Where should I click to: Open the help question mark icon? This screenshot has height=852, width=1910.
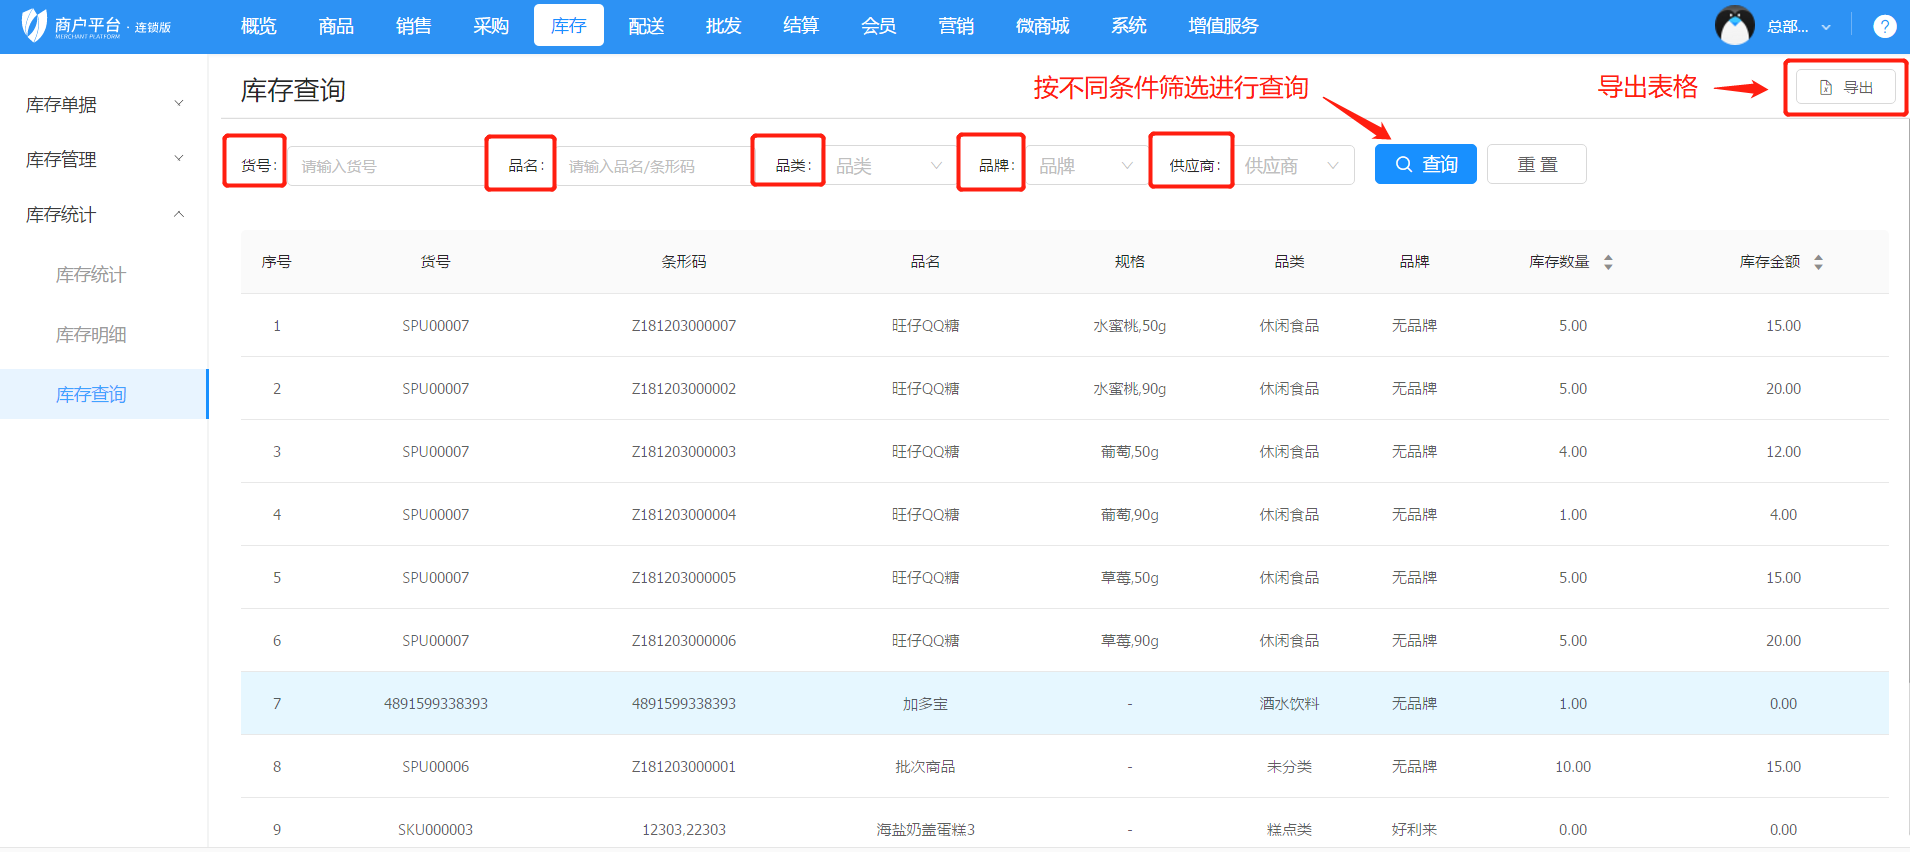[1884, 27]
